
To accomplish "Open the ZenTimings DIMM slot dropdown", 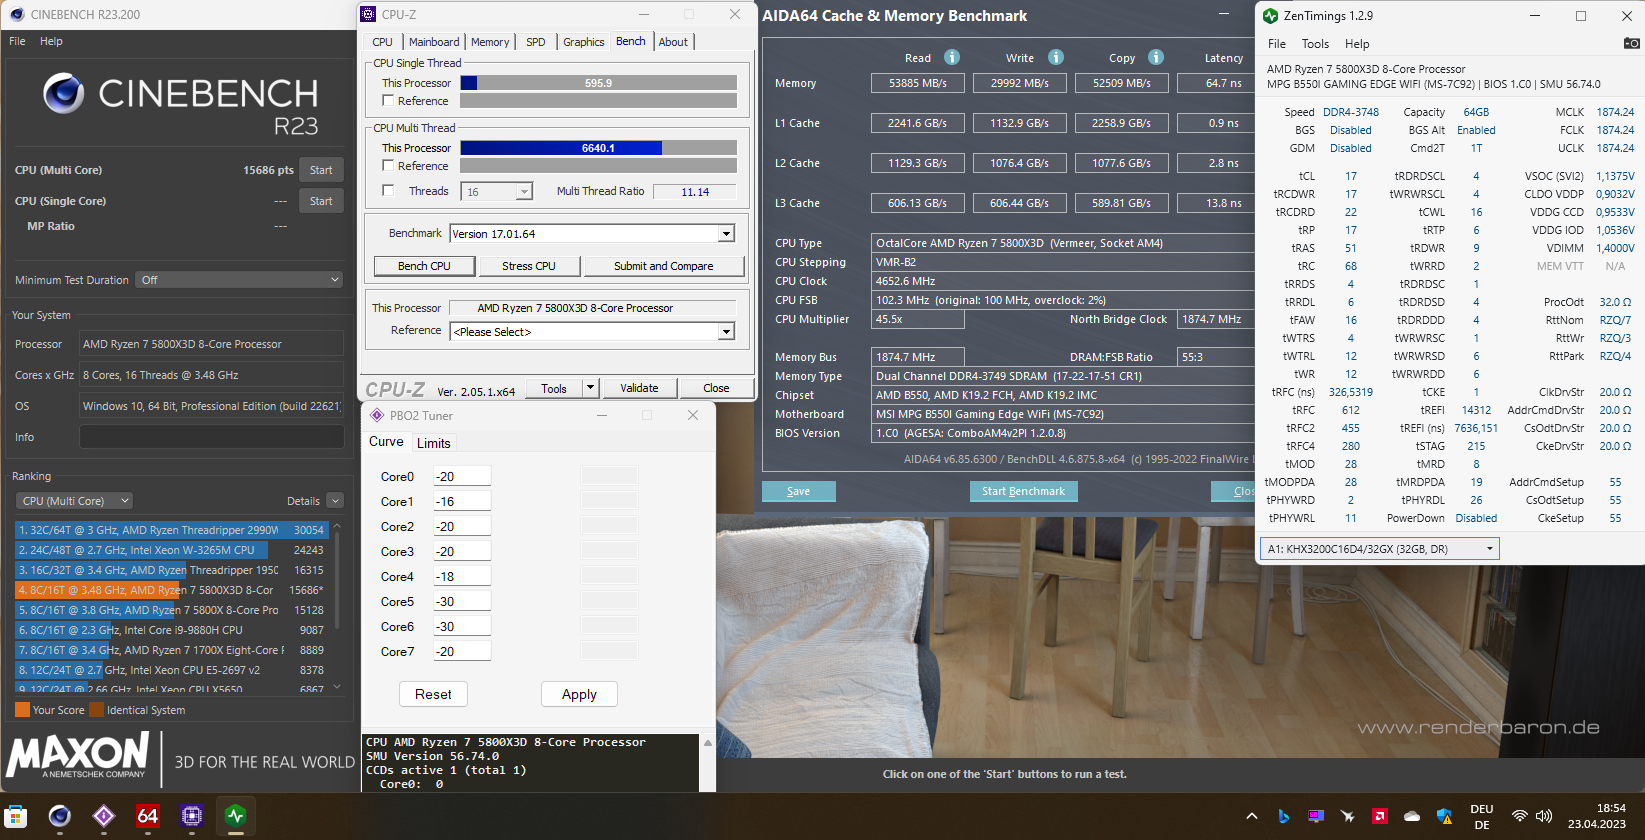I will (1379, 549).
